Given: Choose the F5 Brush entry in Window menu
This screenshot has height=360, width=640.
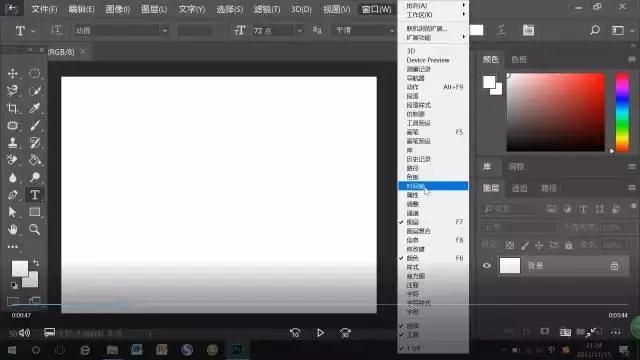Looking at the screenshot, I should pos(433,132).
